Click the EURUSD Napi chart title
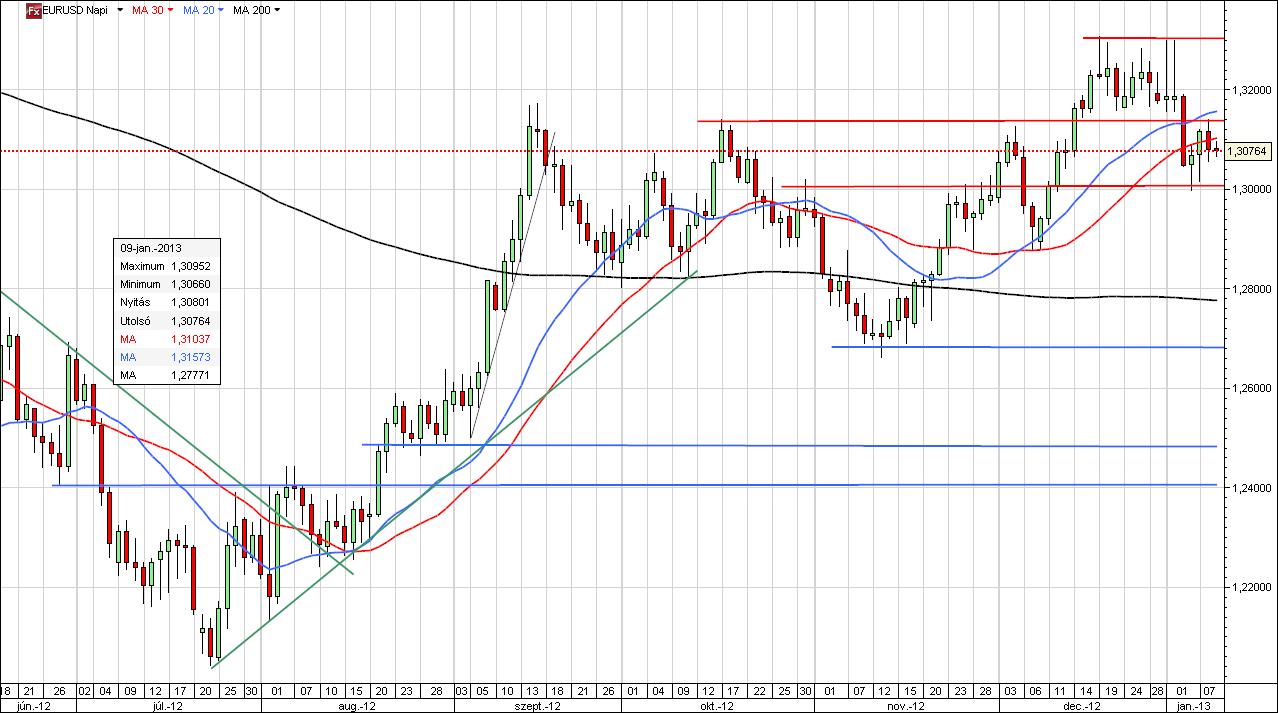This screenshot has width=1278, height=713. click(76, 10)
